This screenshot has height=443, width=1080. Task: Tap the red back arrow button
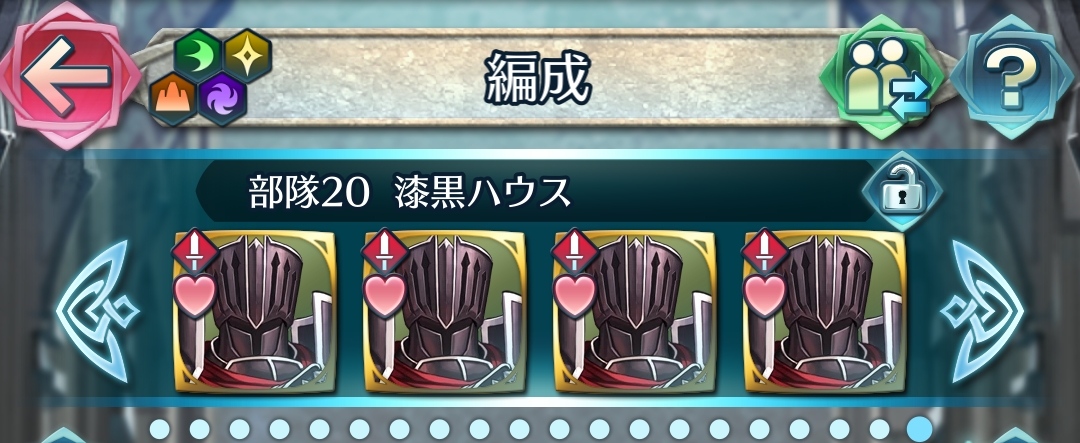69,75
